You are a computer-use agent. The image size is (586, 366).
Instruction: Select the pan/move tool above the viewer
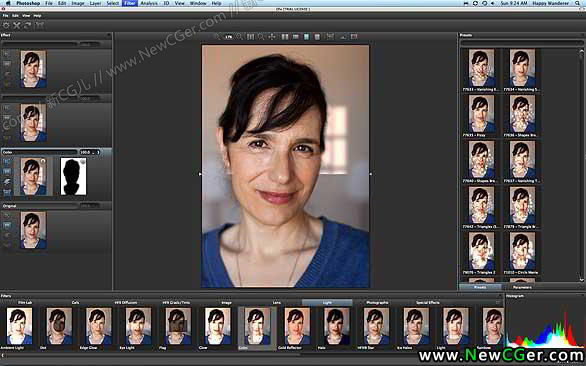point(272,37)
